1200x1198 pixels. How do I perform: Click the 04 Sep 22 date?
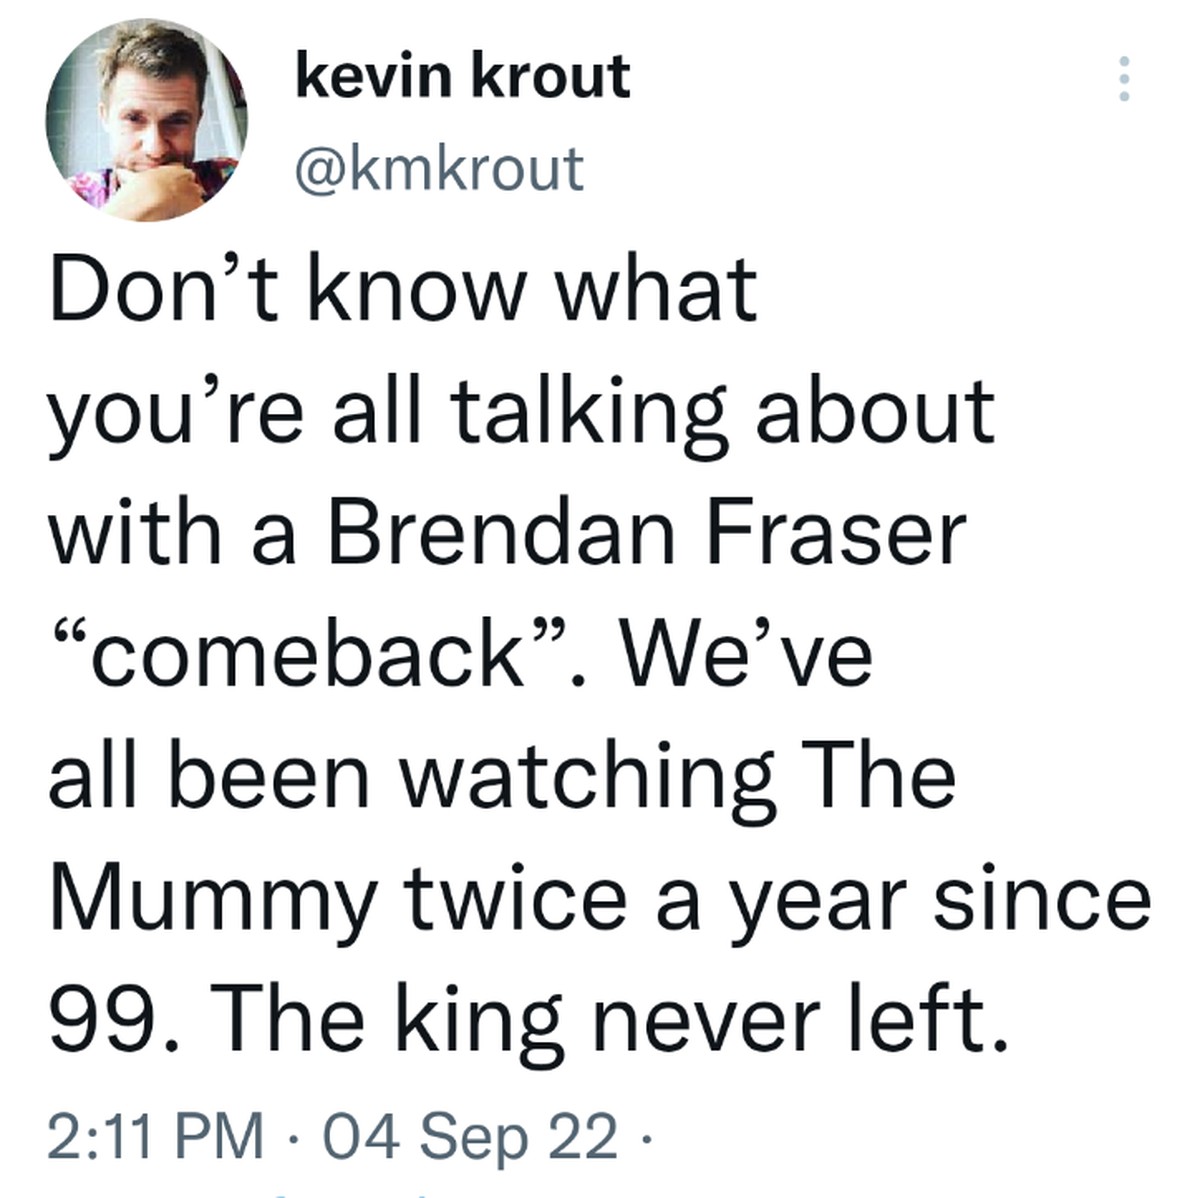(x=472, y=1136)
